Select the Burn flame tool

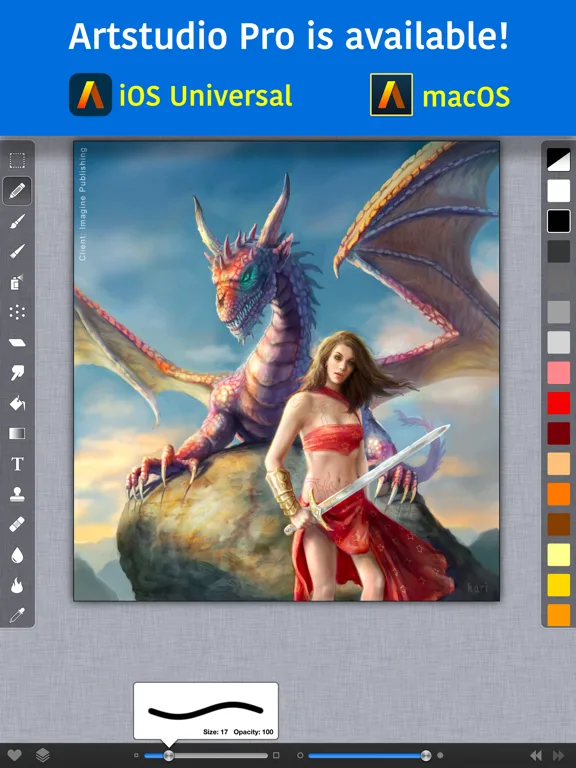tap(17, 585)
